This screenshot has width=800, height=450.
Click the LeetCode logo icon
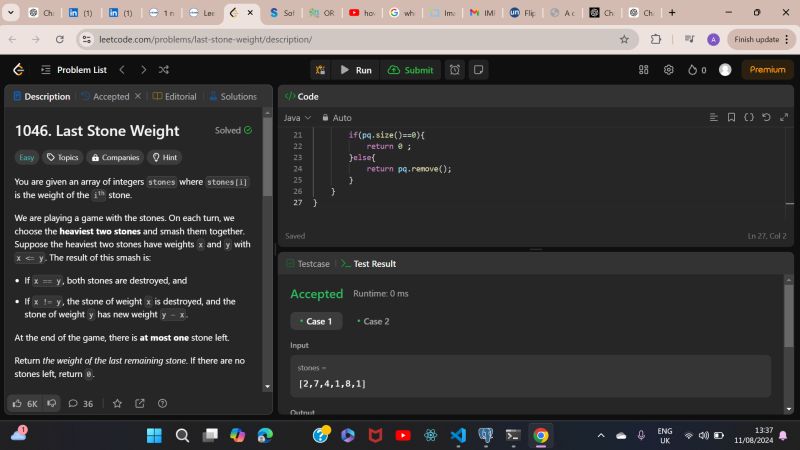coord(19,69)
